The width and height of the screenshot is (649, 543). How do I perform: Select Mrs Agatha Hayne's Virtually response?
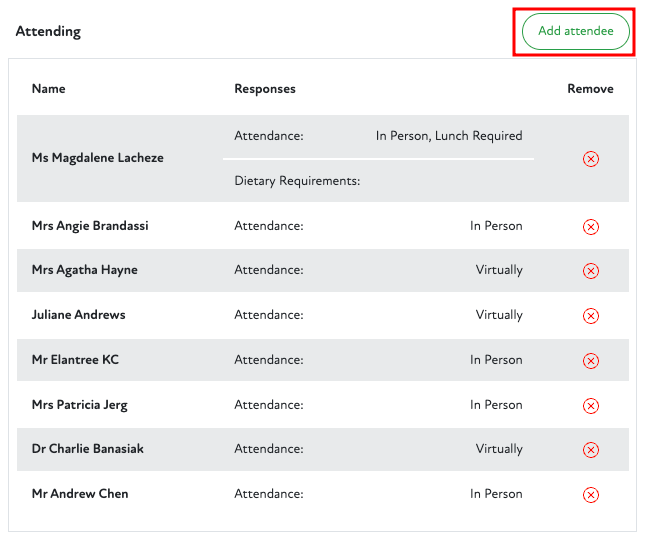pos(498,270)
